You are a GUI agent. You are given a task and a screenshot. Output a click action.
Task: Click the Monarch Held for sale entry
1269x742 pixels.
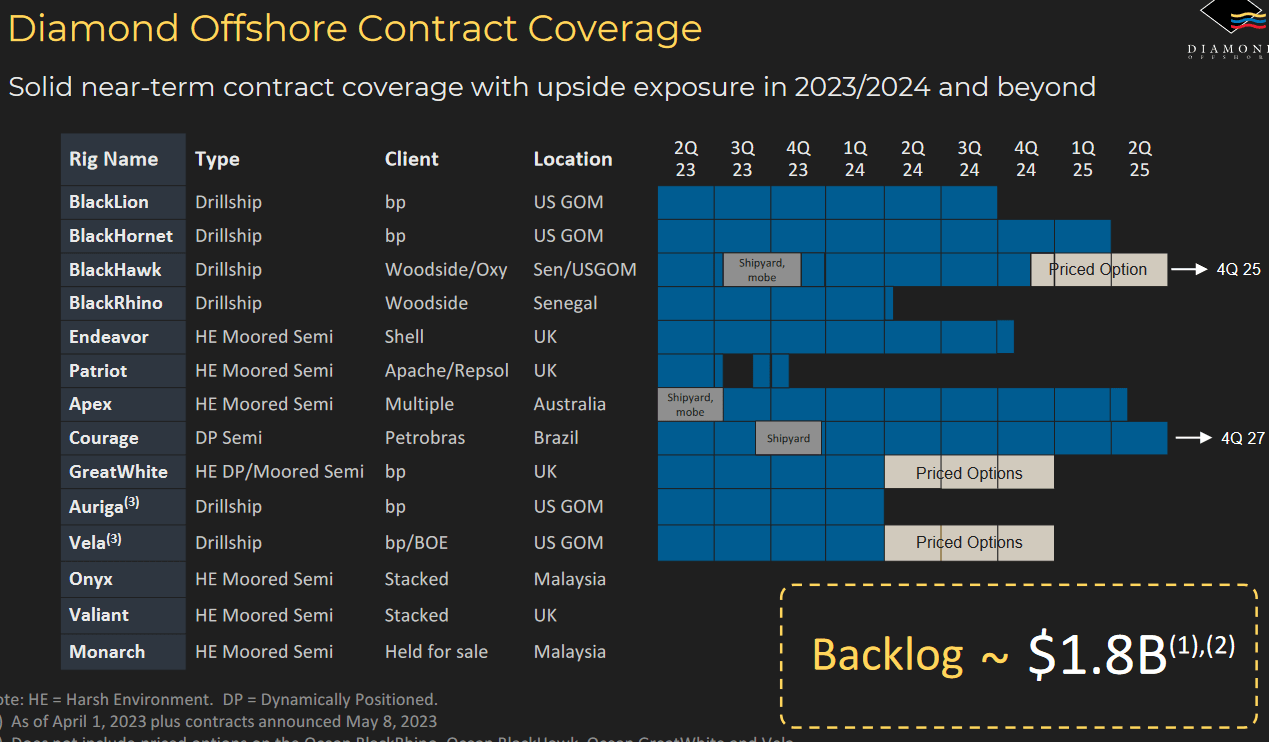436,651
